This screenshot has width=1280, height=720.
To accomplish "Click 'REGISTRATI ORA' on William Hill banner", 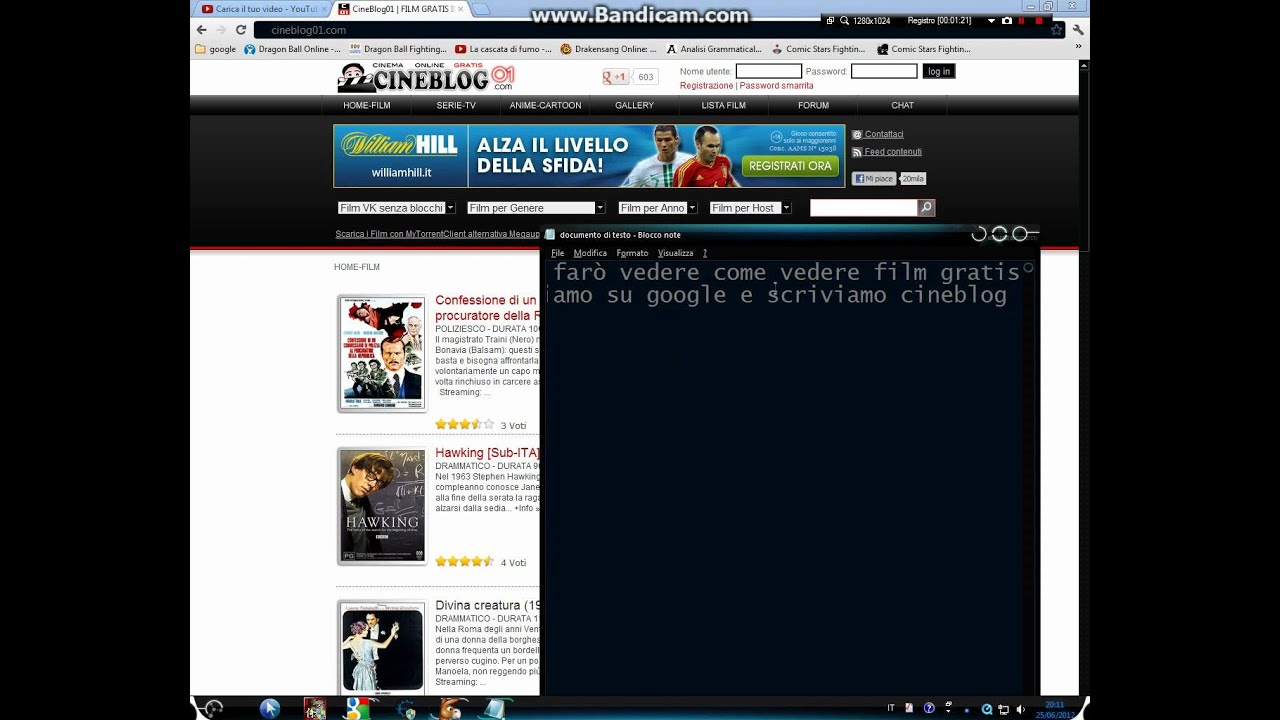I will 790,166.
